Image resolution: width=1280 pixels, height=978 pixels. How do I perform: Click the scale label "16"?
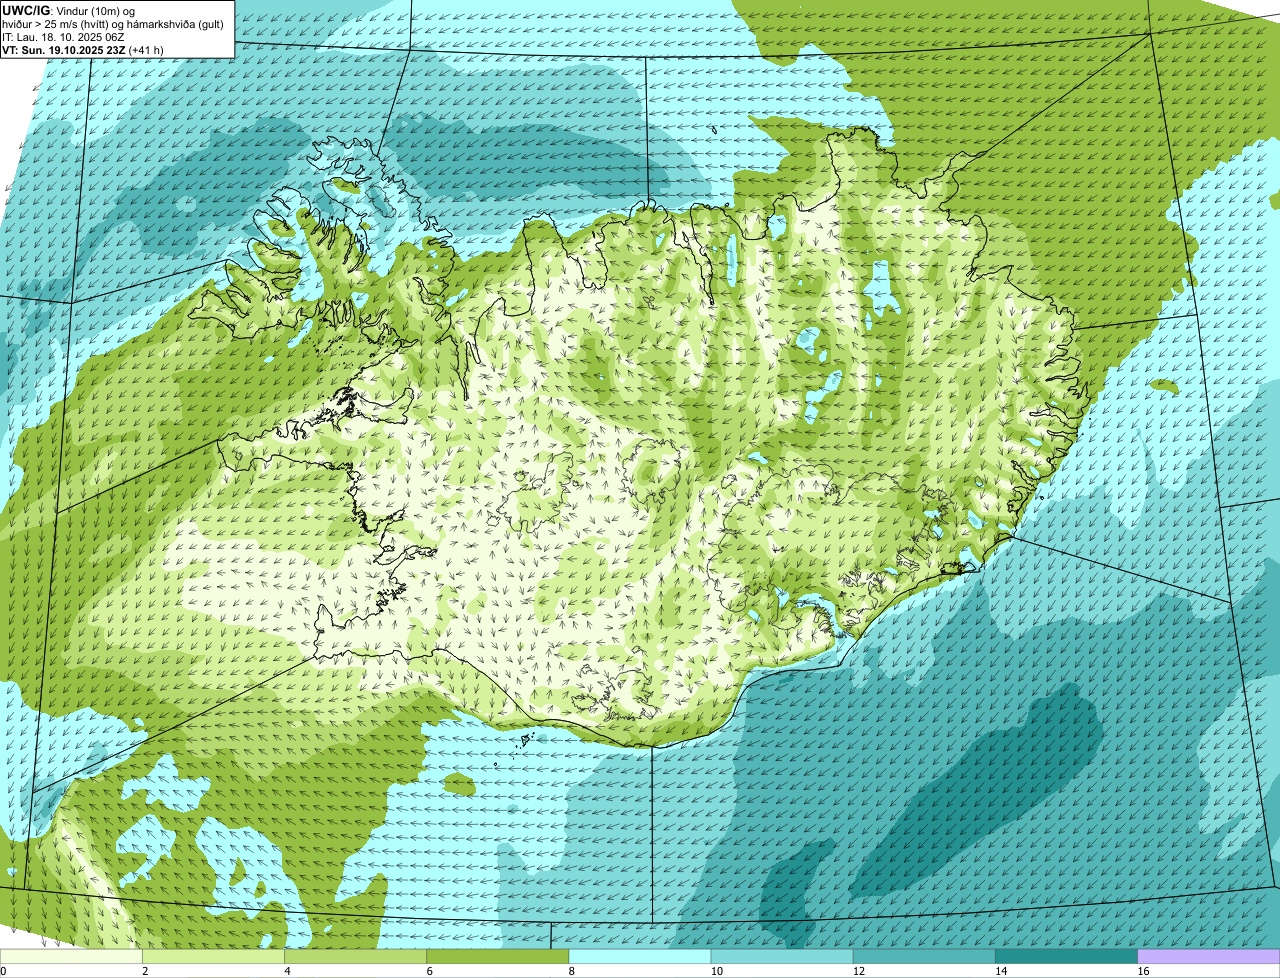pos(1142,971)
